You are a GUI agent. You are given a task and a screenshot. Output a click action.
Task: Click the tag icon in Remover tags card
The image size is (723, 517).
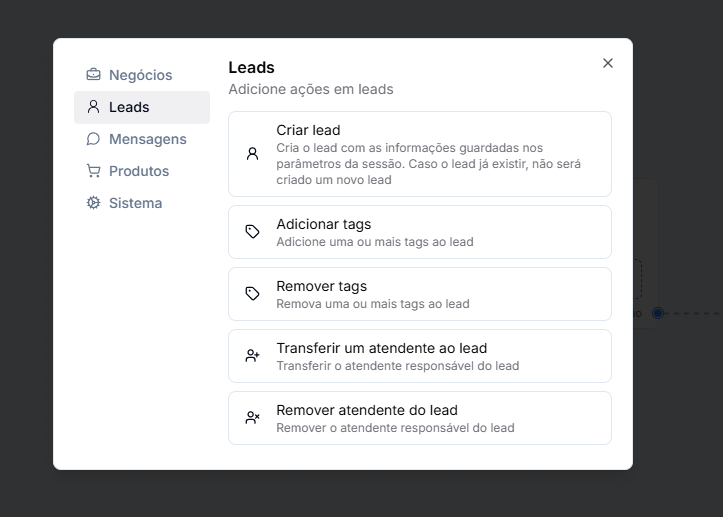point(252,293)
